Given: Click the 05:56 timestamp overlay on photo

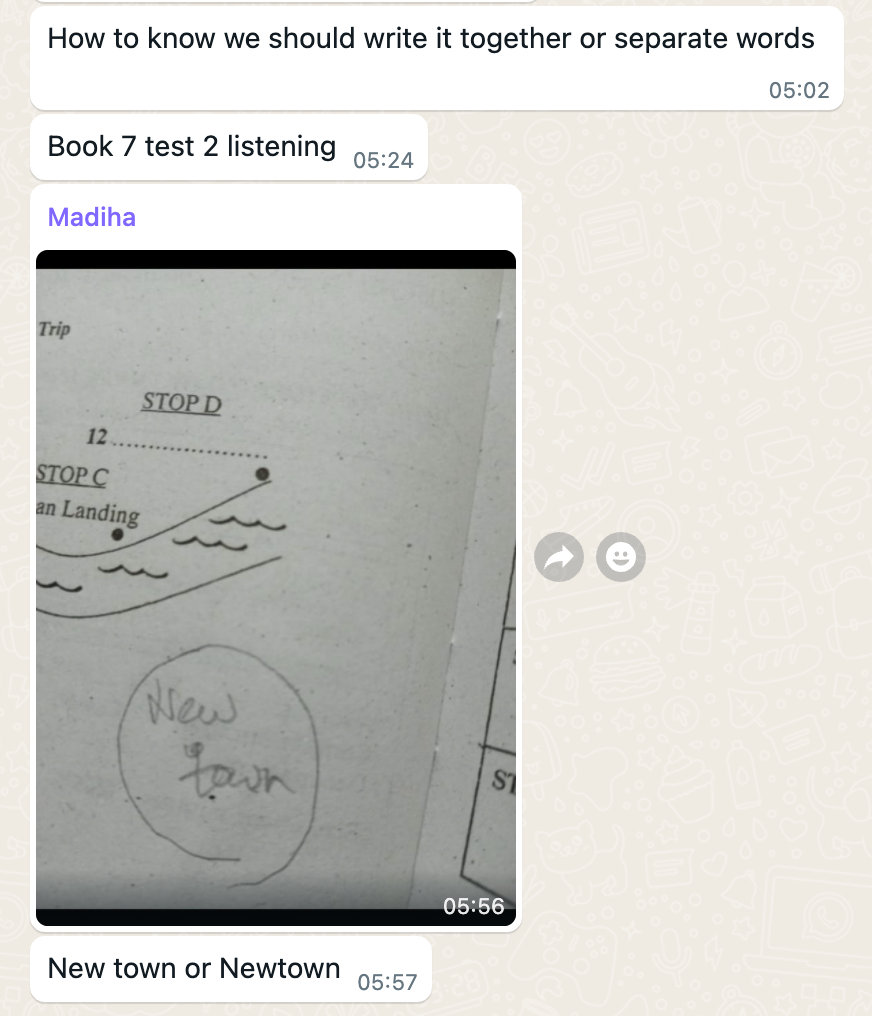Looking at the screenshot, I should point(474,906).
